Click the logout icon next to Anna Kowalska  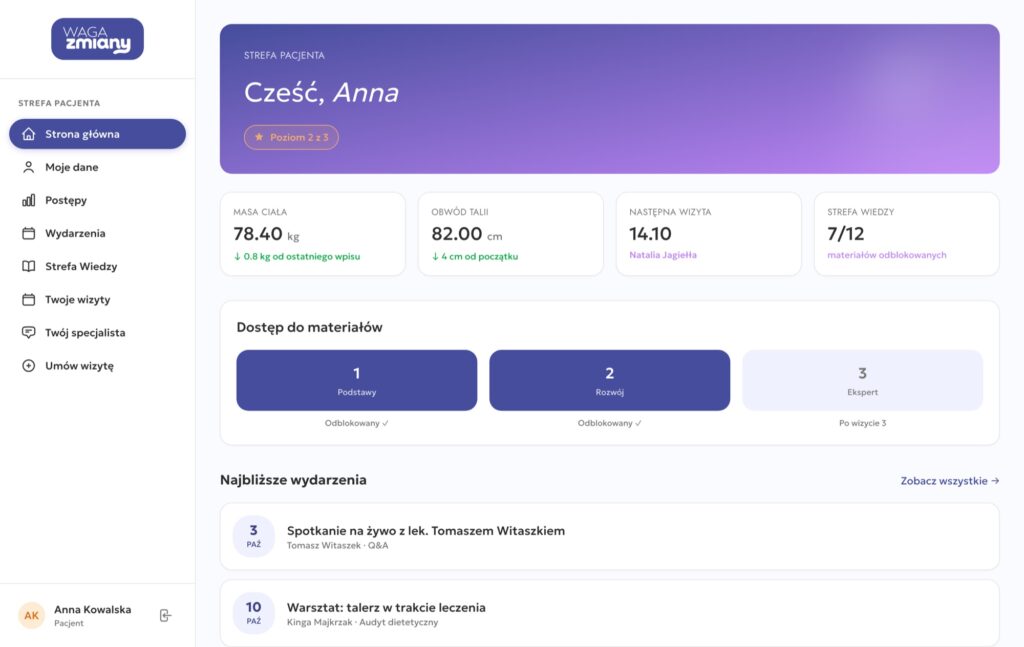(x=165, y=616)
